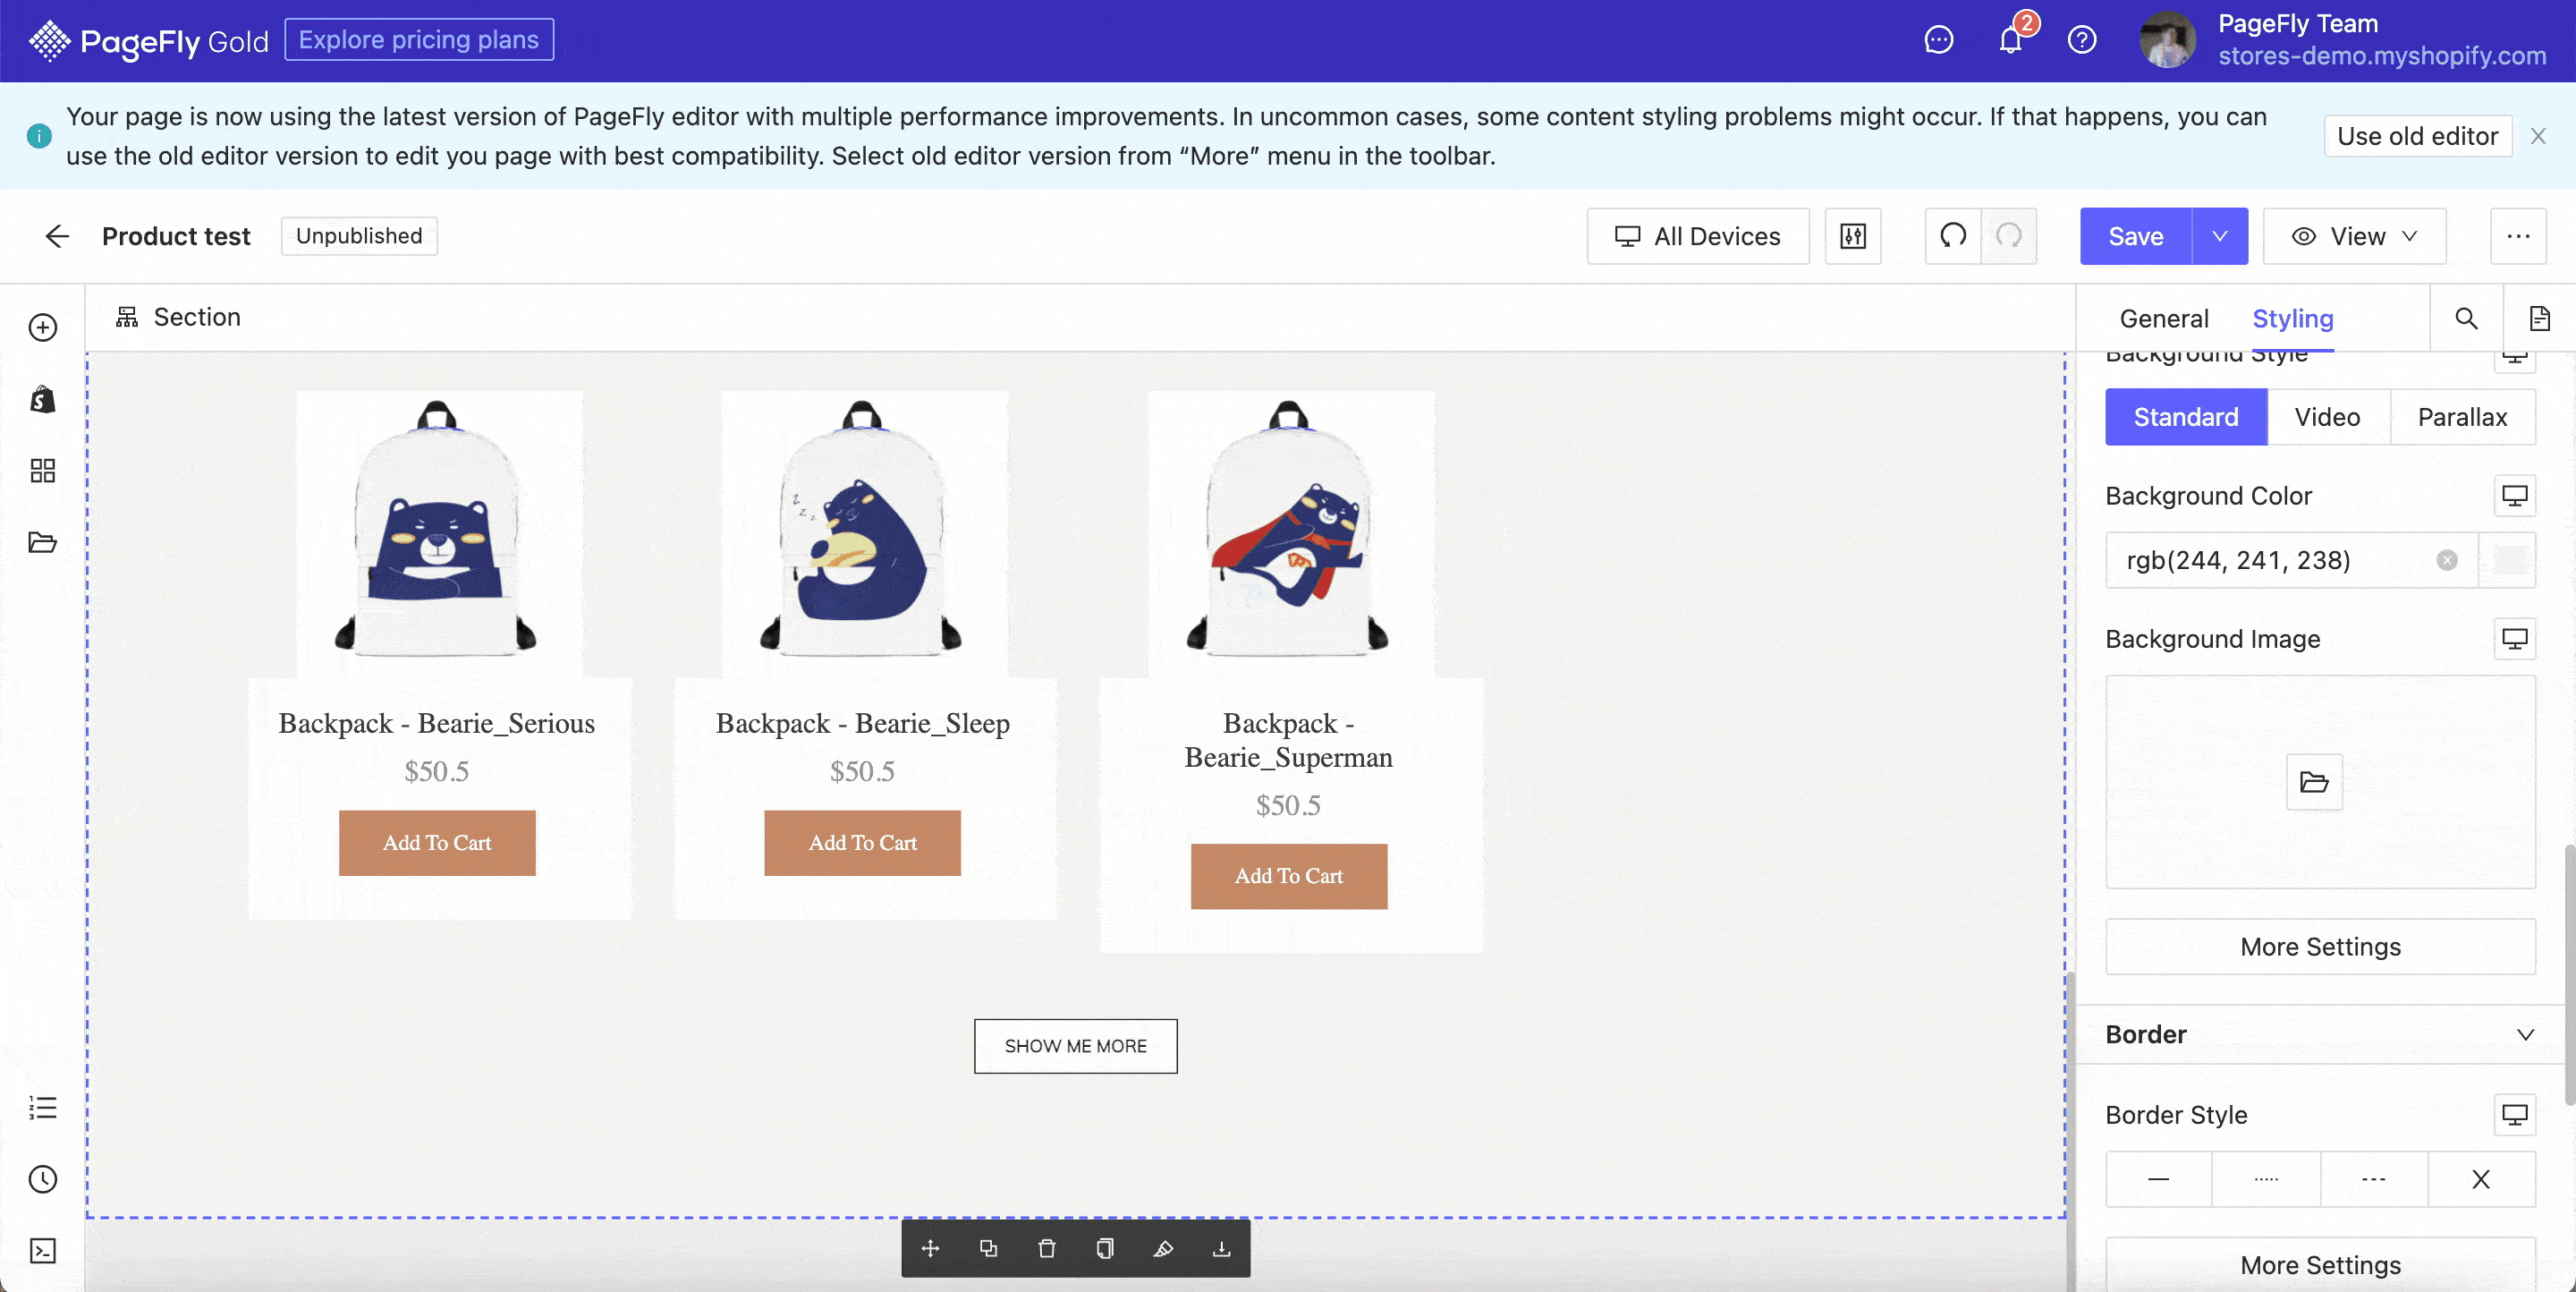Open the Save dropdown arrow
The height and width of the screenshot is (1292, 2576).
coord(2219,236)
